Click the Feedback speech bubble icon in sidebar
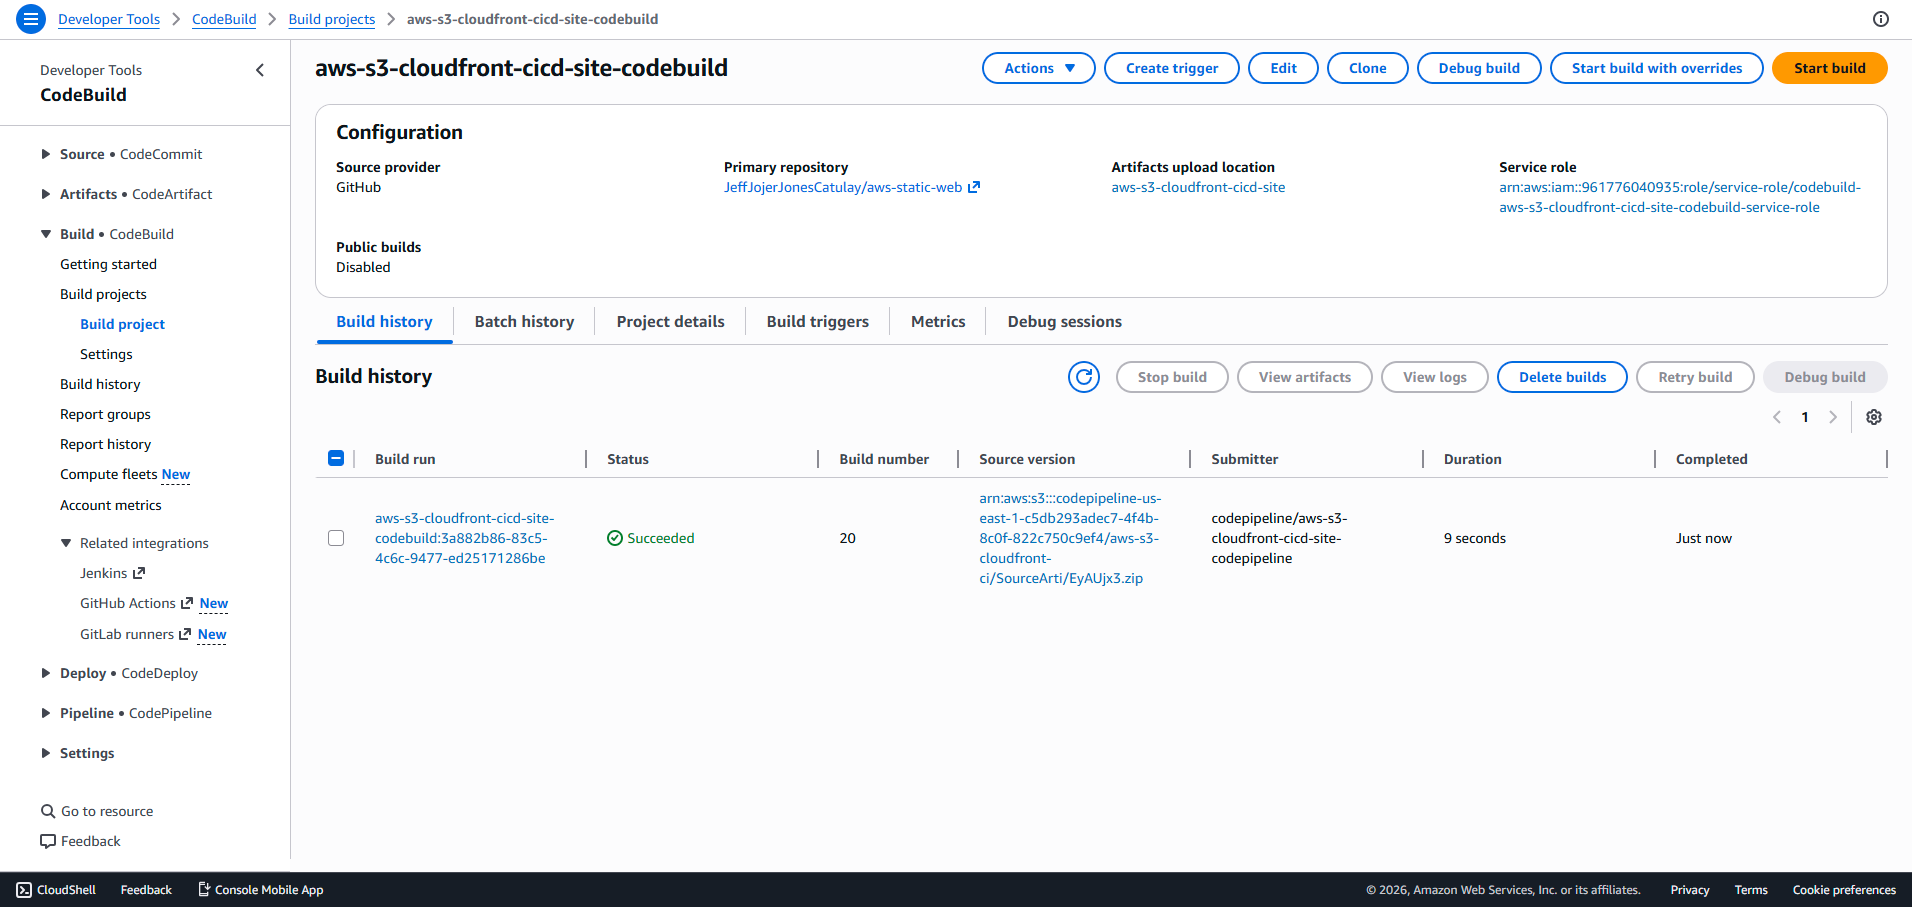This screenshot has height=907, width=1912. pos(48,841)
